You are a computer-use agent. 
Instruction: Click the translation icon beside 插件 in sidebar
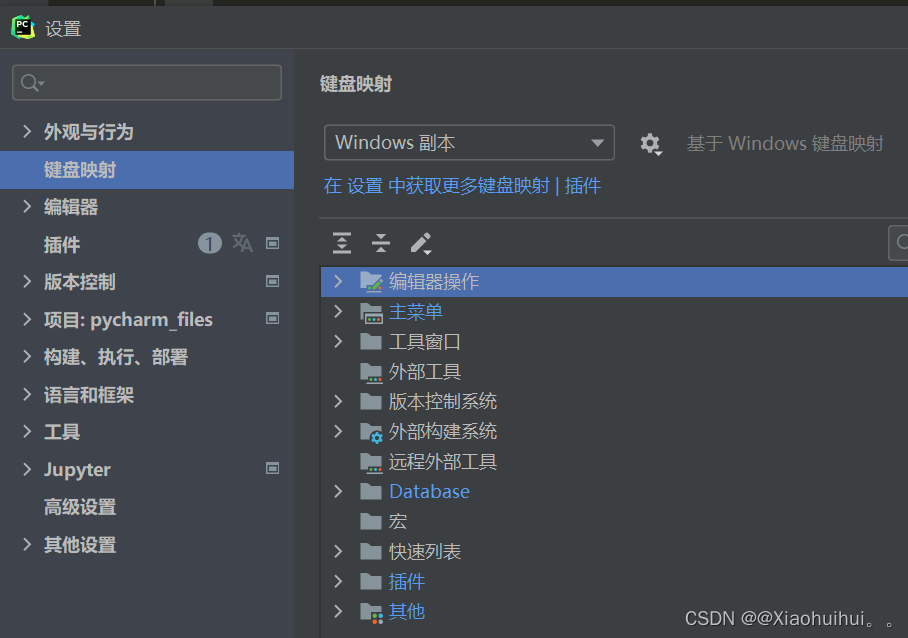click(241, 243)
